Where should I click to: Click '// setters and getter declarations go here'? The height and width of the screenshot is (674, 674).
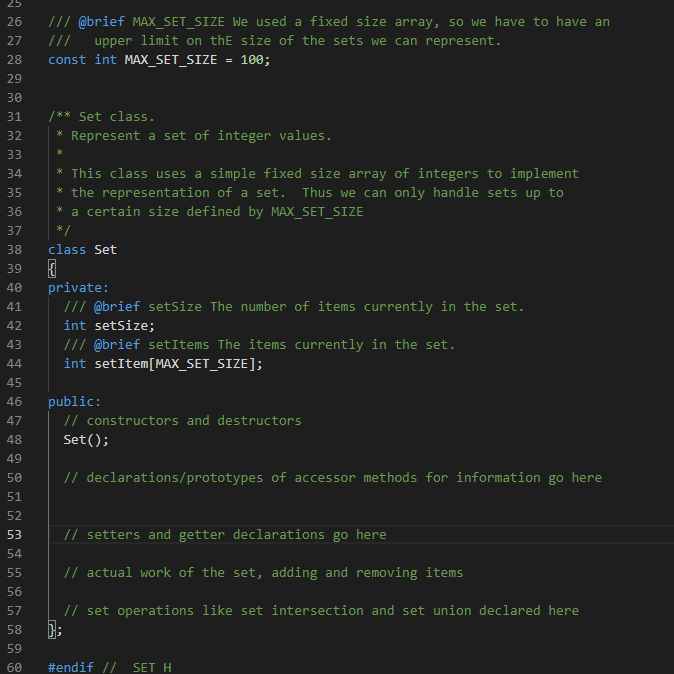225,534
